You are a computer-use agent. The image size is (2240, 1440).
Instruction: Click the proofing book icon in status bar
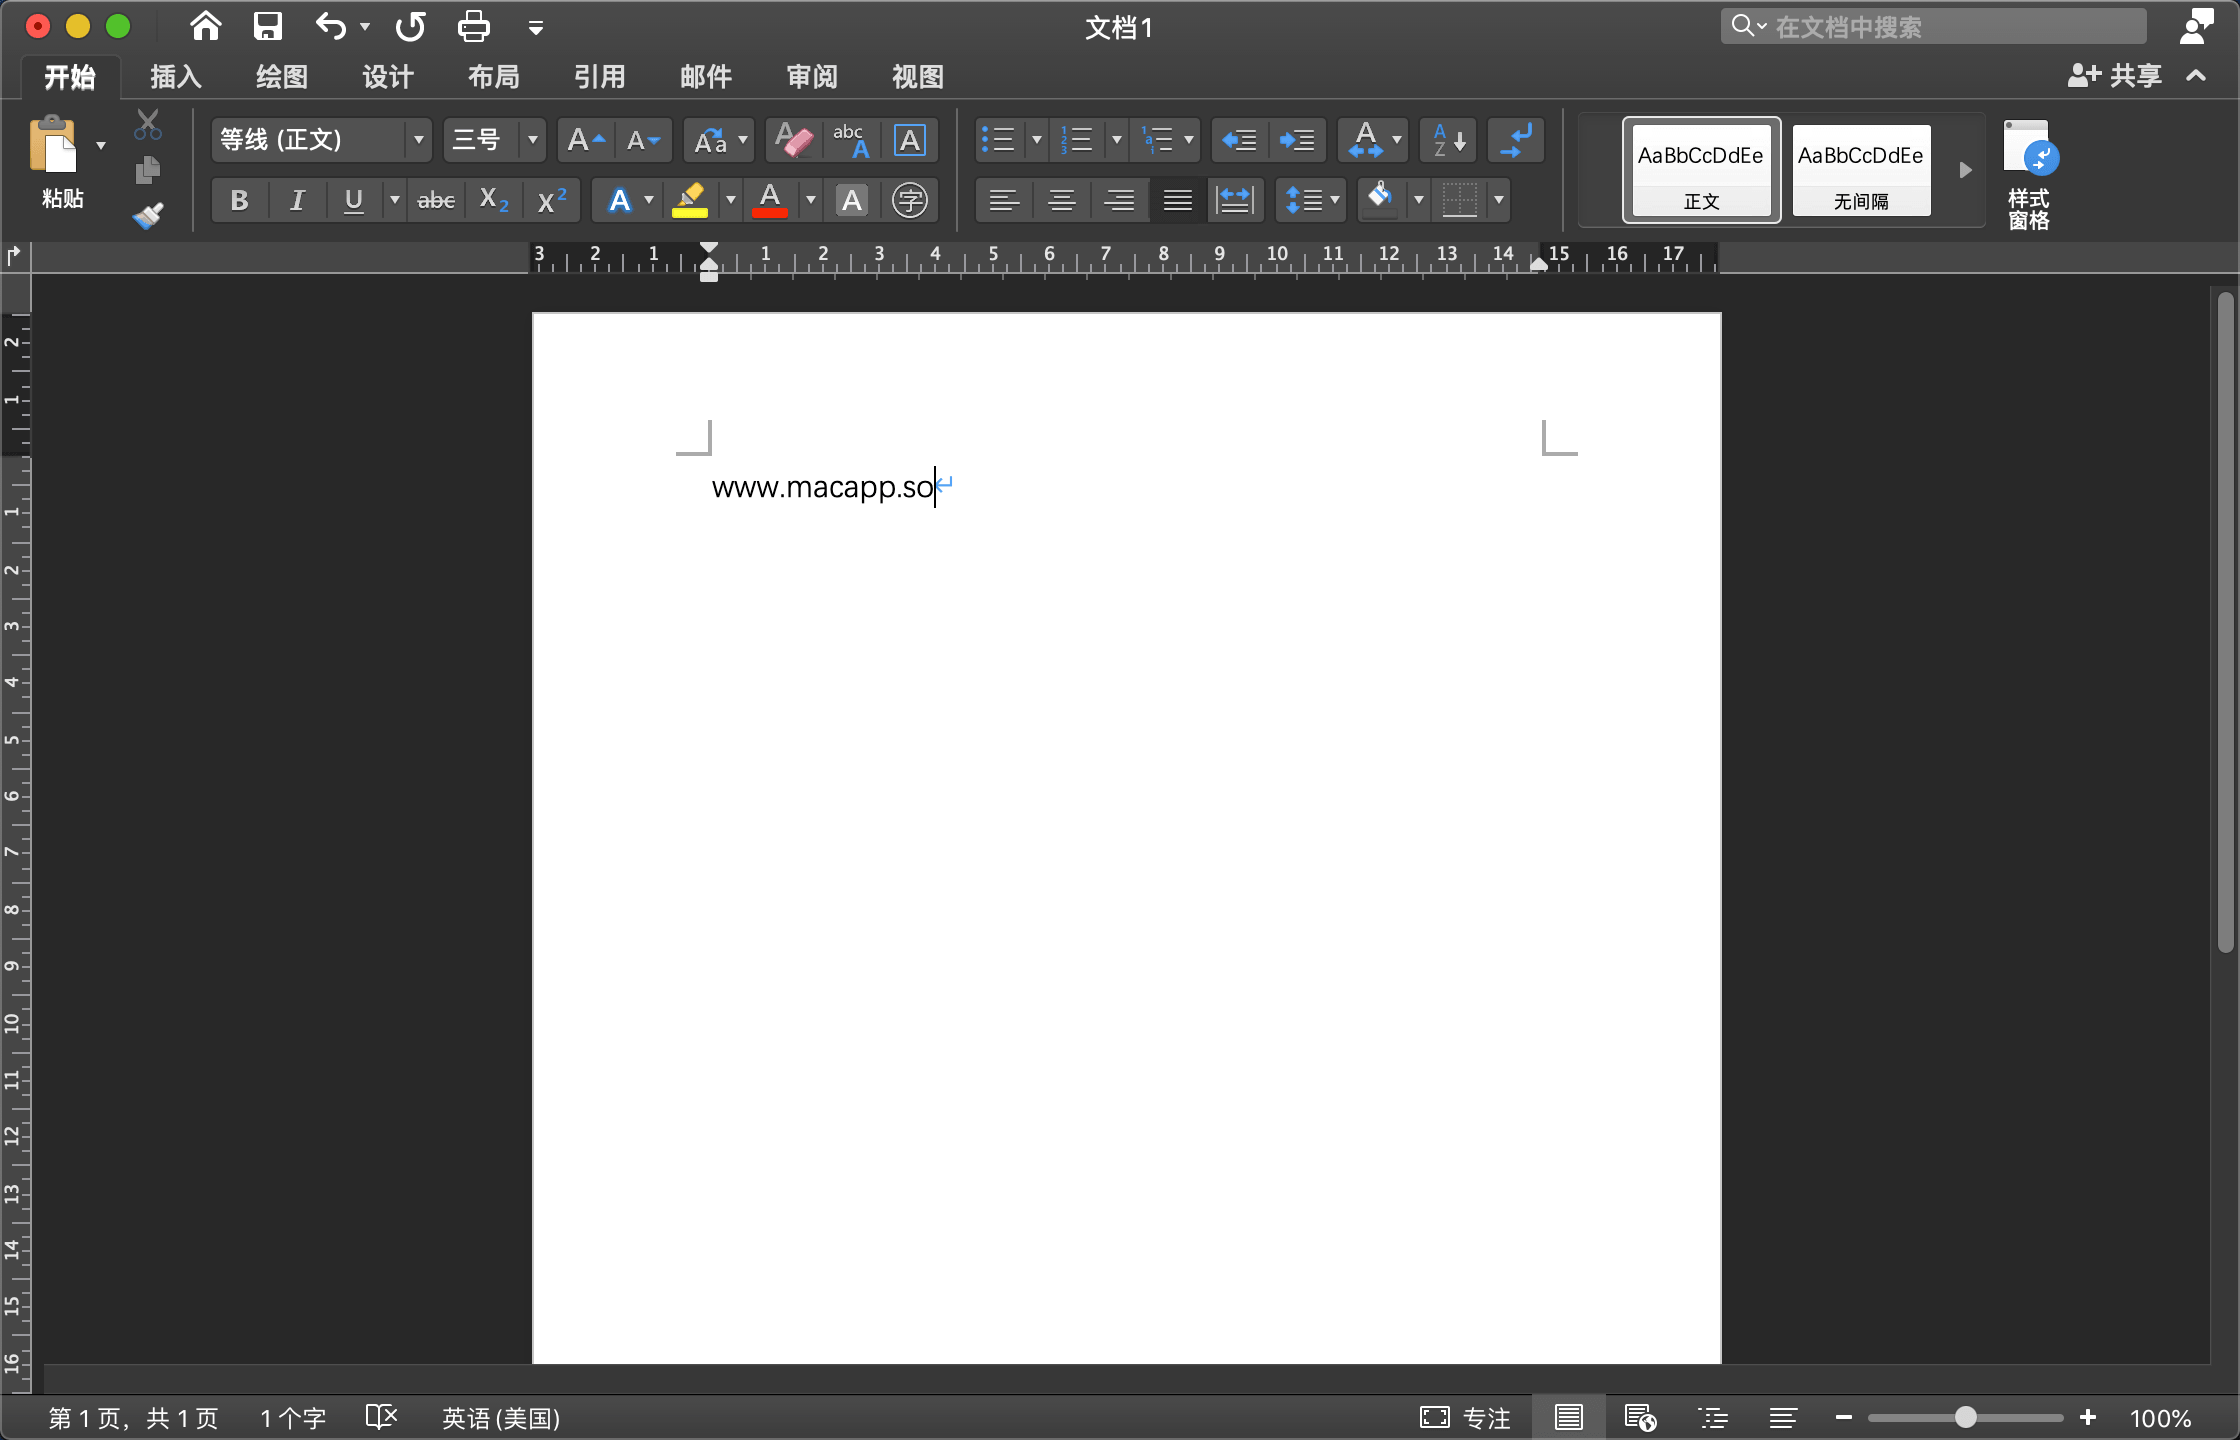(381, 1417)
